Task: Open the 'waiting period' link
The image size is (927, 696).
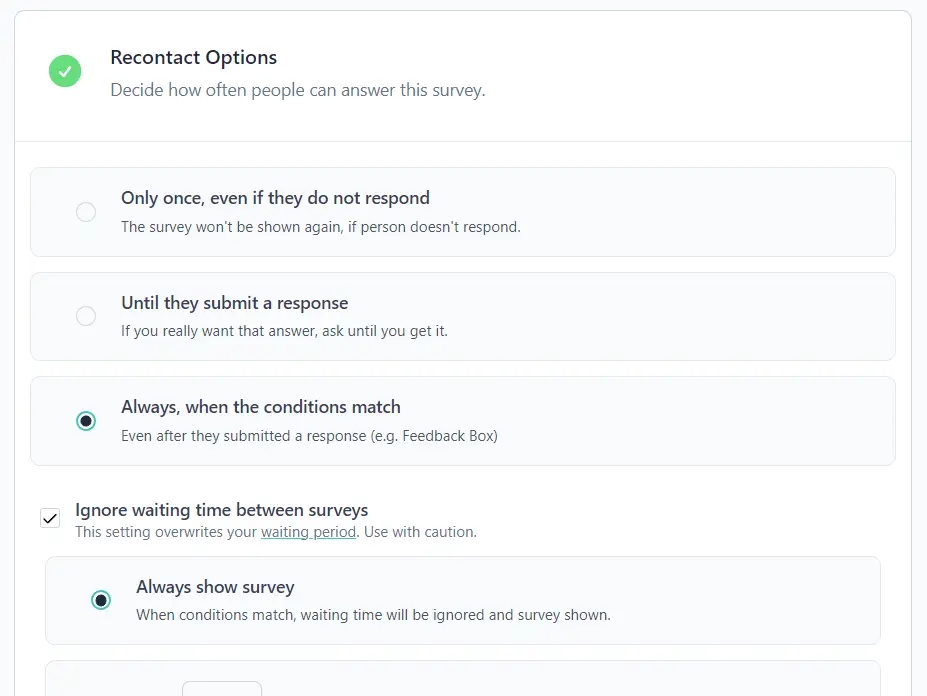Action: (308, 532)
